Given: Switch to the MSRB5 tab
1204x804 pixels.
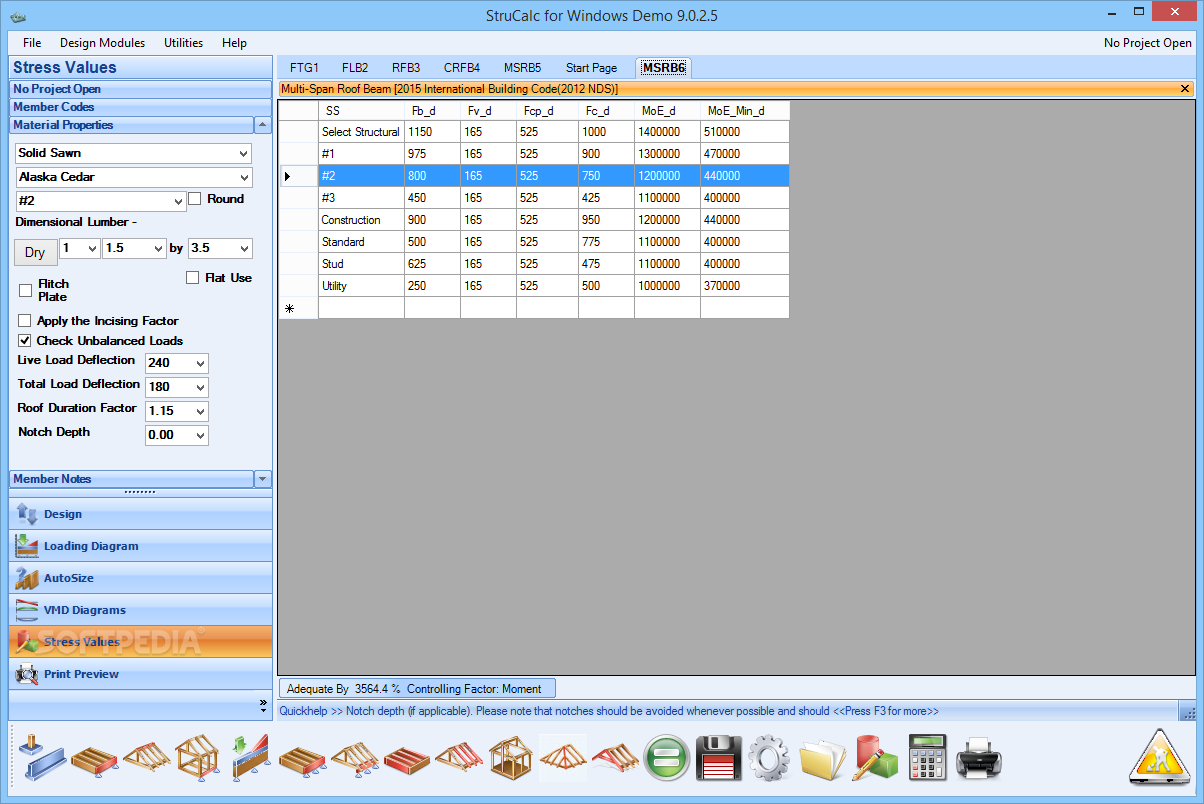Looking at the screenshot, I should (522, 68).
